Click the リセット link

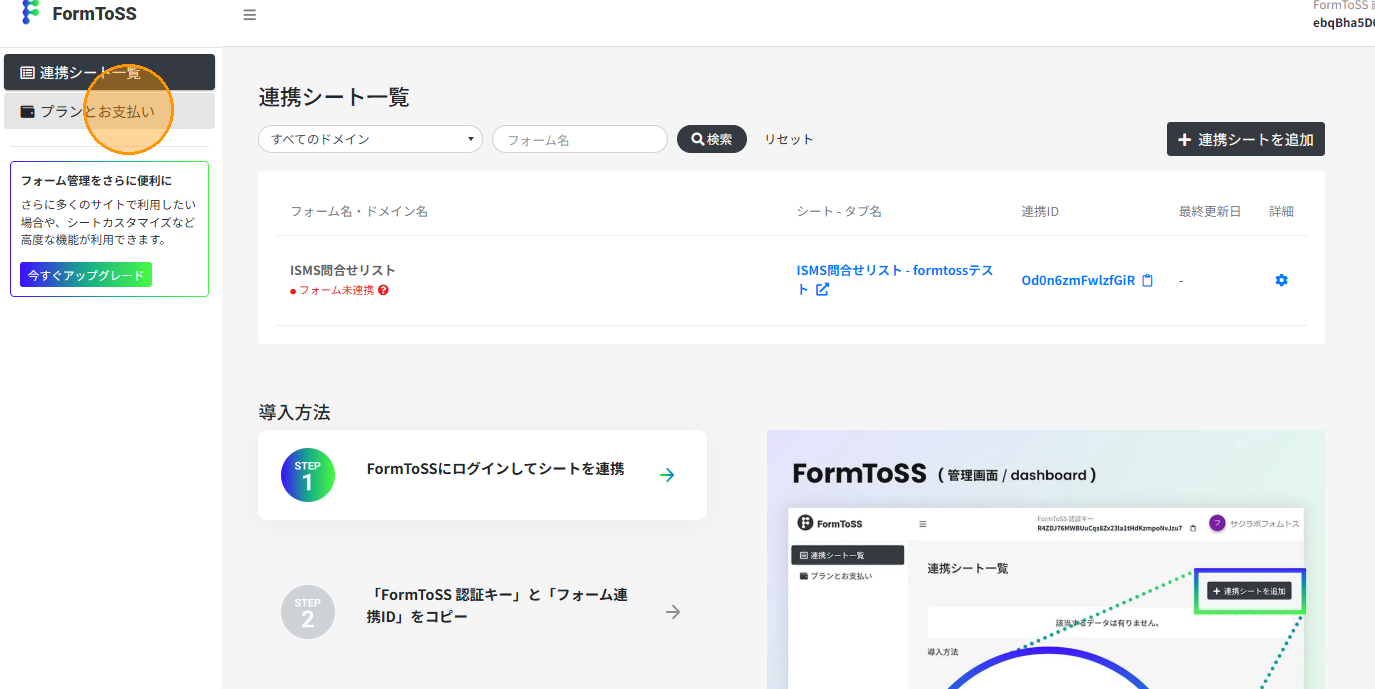[x=789, y=139]
